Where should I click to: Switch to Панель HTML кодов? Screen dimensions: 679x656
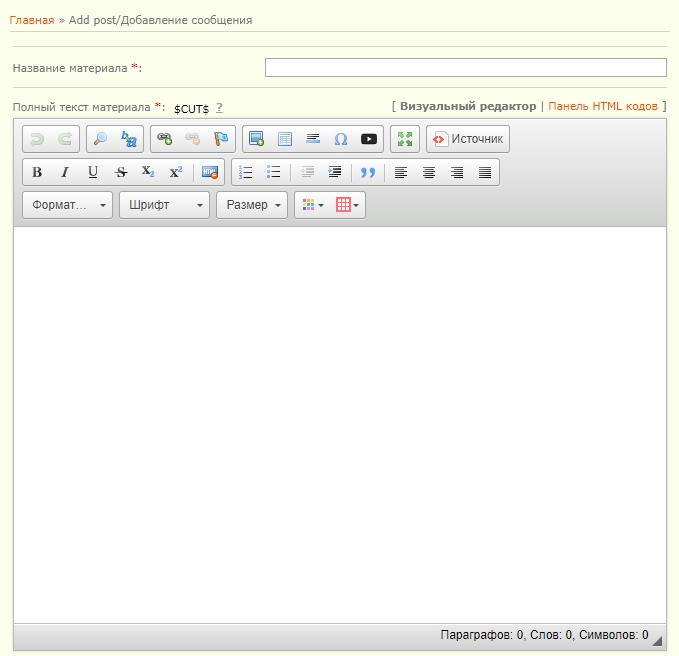[x=603, y=106]
